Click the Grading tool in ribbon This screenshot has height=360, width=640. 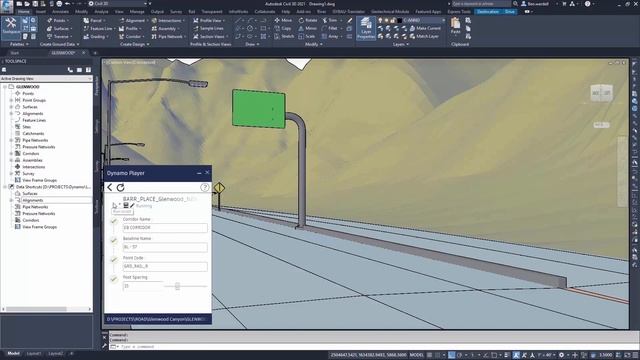96,36
